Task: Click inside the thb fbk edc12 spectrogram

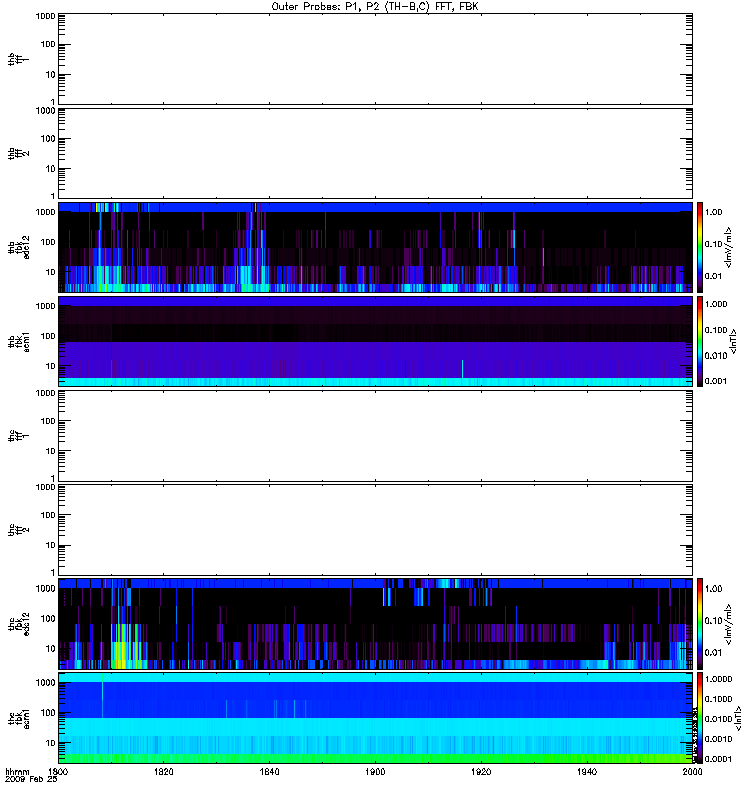Action: point(375,247)
